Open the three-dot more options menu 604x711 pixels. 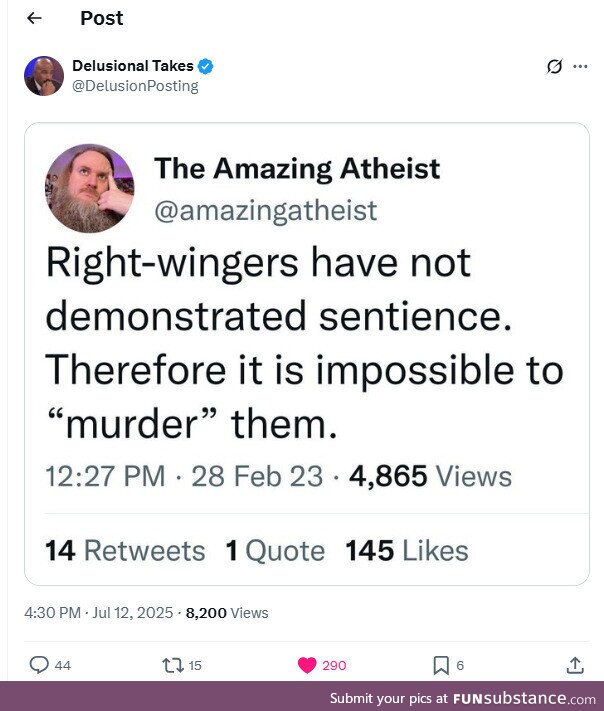pos(581,67)
